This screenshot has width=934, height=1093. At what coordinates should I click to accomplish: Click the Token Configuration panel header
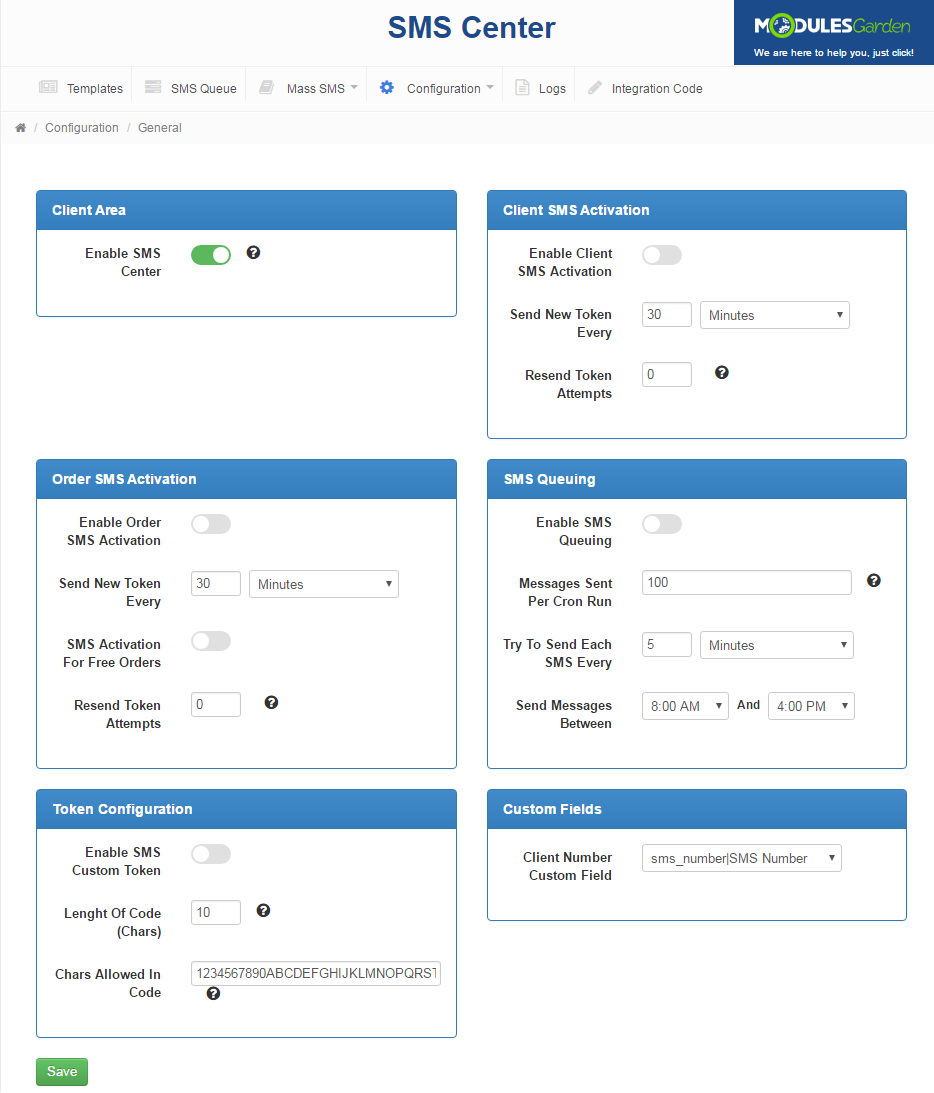click(x=247, y=809)
